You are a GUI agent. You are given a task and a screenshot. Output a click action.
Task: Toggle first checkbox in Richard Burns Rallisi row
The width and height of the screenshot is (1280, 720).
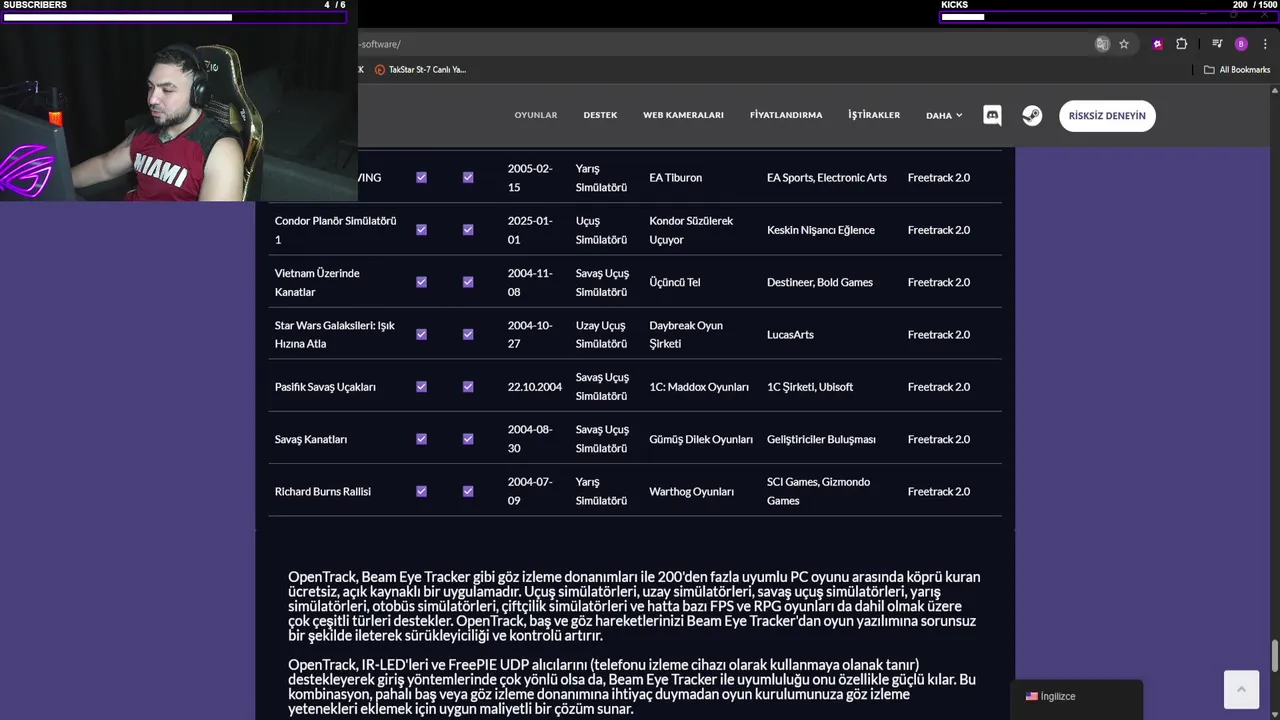click(x=421, y=491)
